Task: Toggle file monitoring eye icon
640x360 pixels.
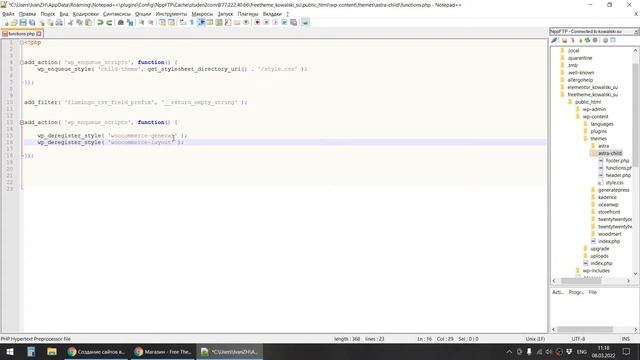Action: 246,22
